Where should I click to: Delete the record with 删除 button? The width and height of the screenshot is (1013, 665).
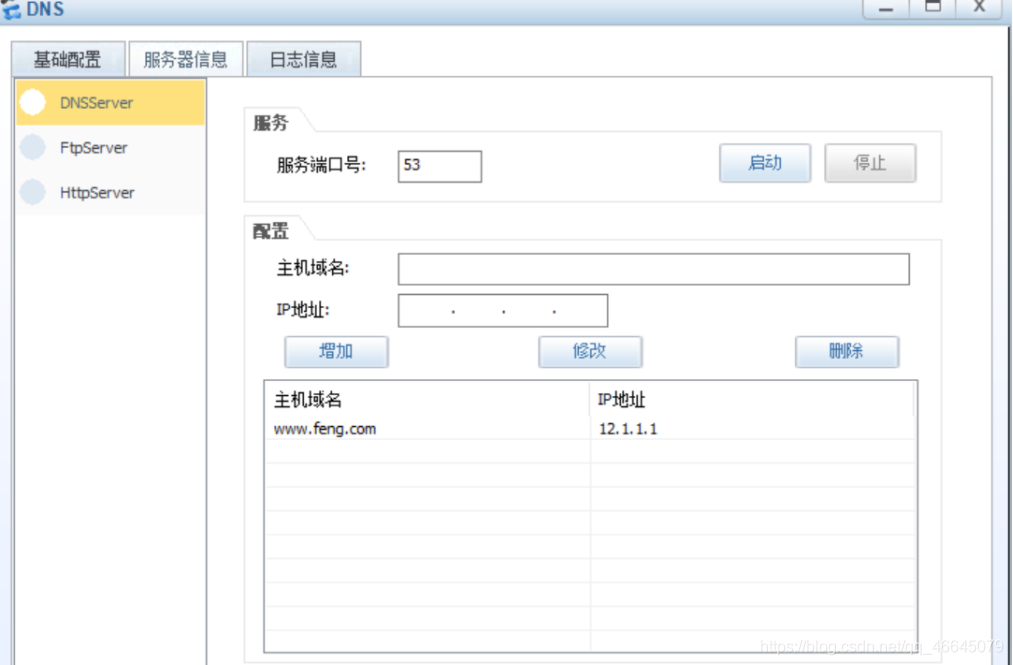[x=846, y=352]
